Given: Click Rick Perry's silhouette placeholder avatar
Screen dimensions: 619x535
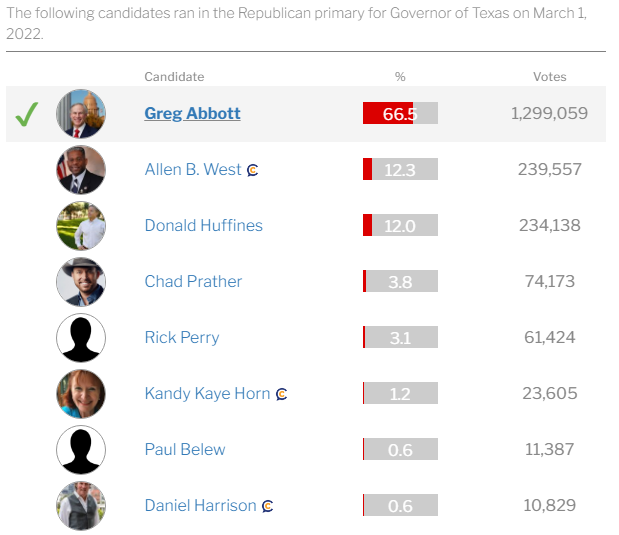Looking at the screenshot, I should pos(81,338).
